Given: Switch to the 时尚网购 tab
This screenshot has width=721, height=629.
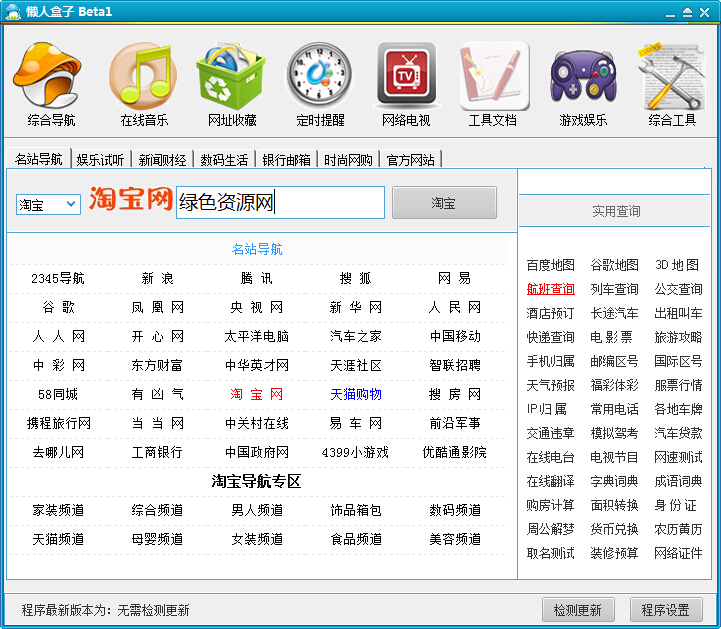Looking at the screenshot, I should tap(348, 160).
